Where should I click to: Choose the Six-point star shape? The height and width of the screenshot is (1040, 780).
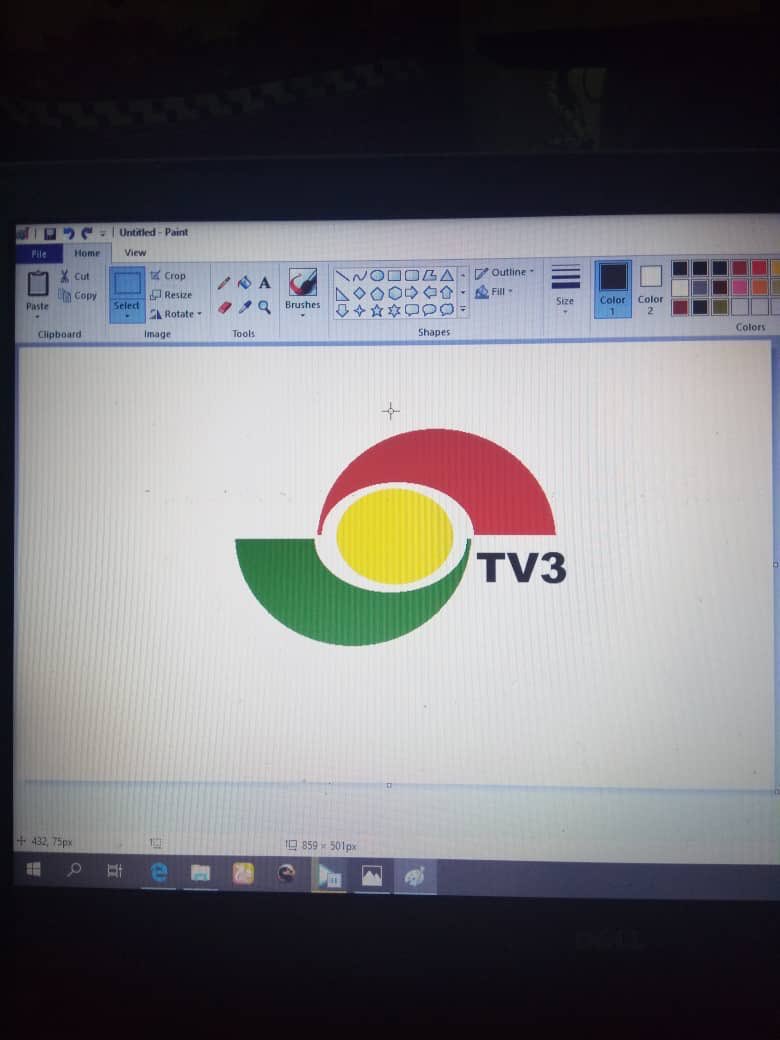394,310
